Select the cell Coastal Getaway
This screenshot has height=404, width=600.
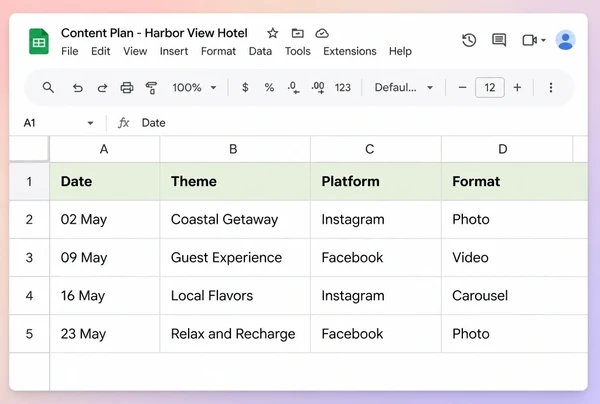pos(235,220)
